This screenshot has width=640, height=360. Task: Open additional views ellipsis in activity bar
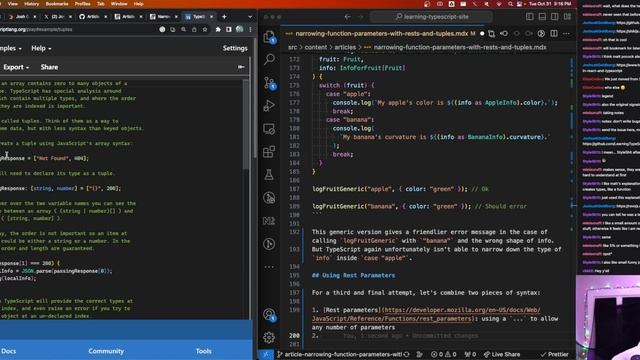click(269, 267)
